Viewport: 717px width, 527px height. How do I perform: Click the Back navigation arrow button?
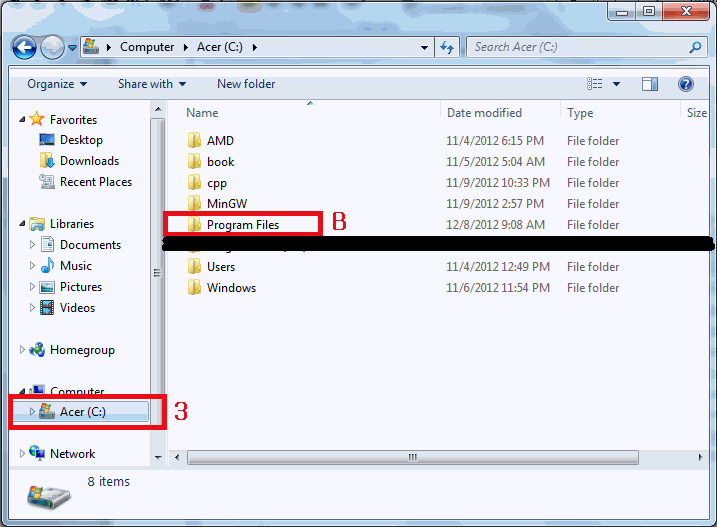(x=24, y=47)
